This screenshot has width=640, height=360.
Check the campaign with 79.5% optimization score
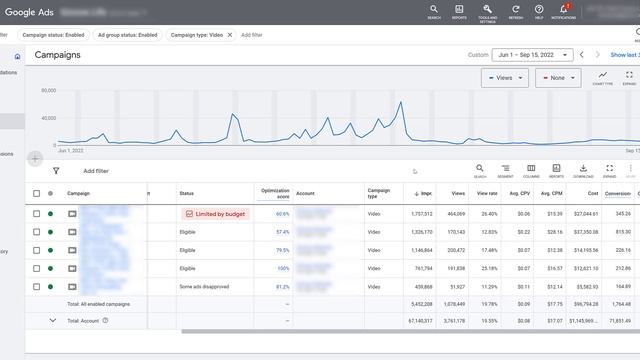(x=36, y=250)
